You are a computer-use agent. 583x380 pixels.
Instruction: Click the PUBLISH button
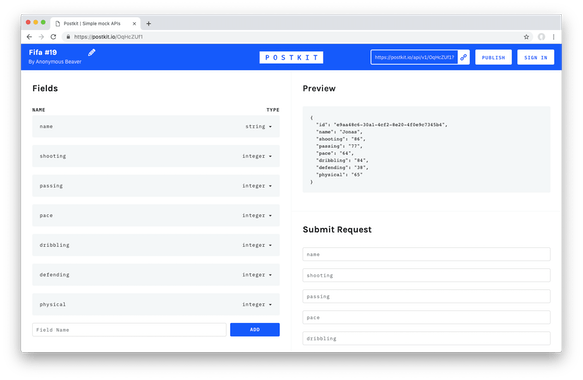493,57
